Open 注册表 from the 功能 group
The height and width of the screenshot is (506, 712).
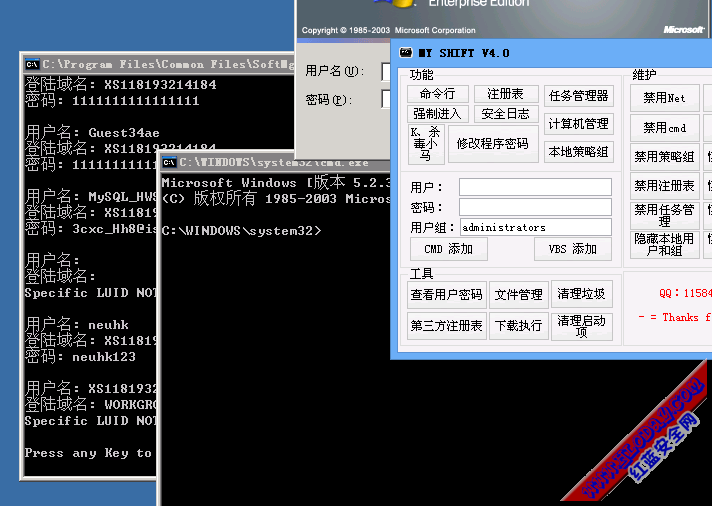point(506,94)
